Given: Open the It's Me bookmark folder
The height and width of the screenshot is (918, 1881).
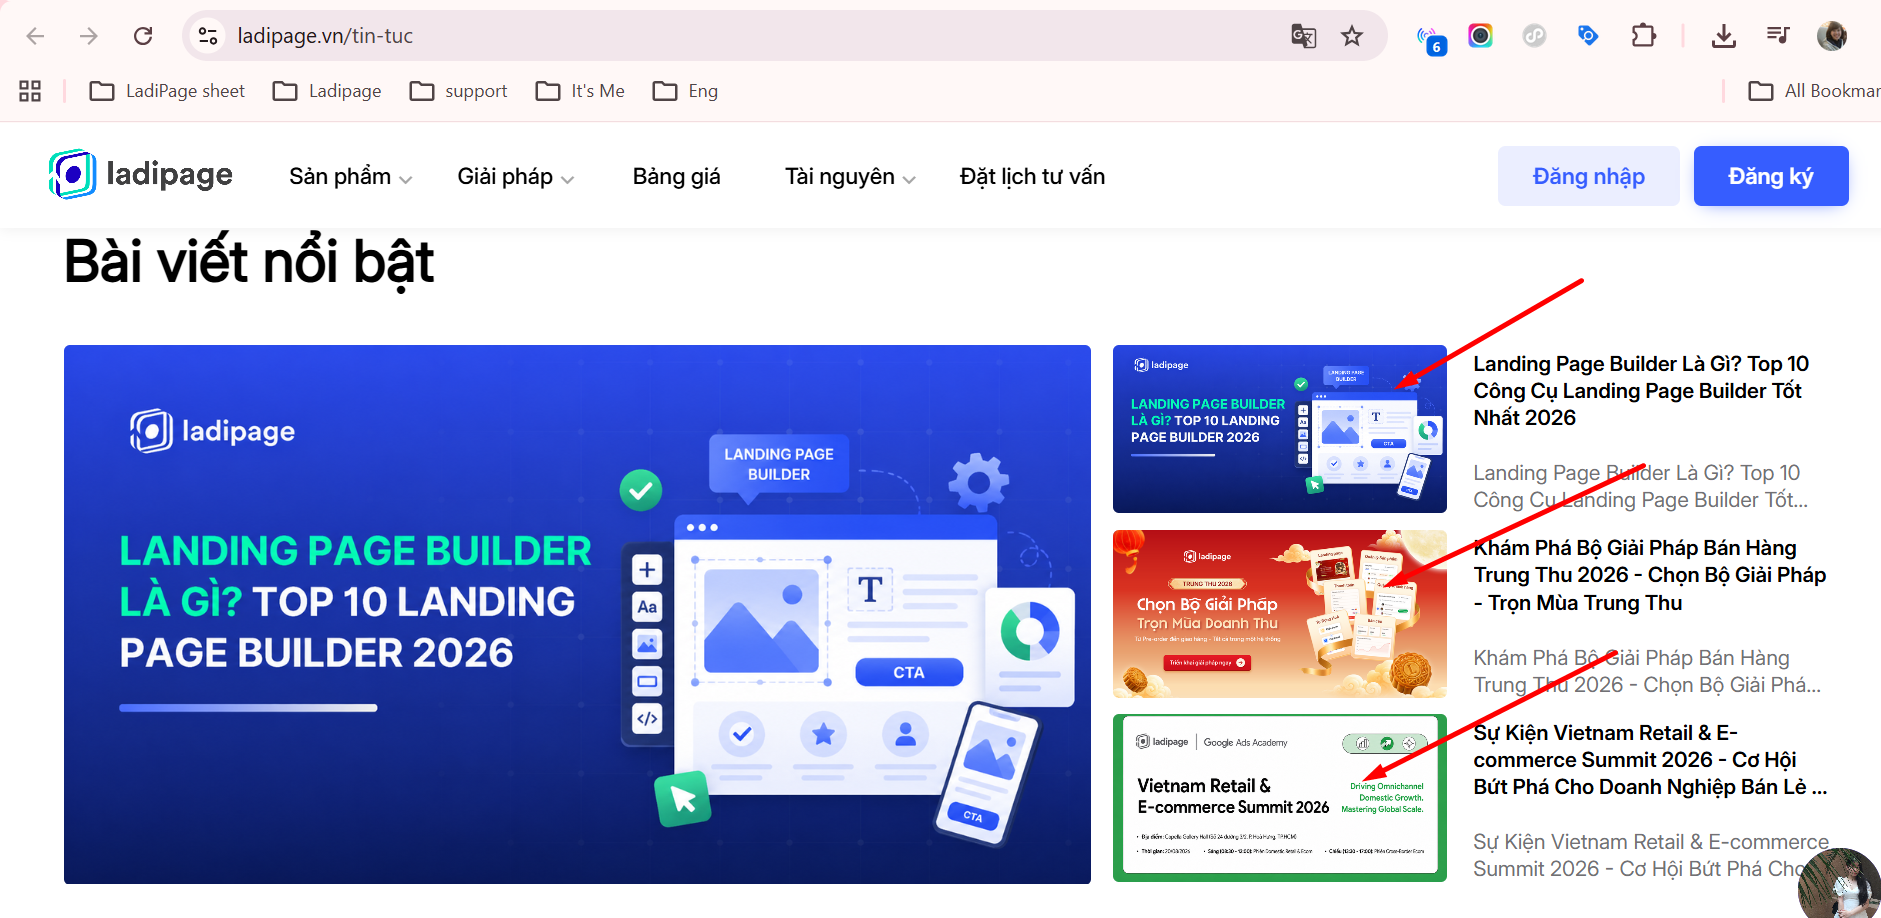Looking at the screenshot, I should 580,91.
